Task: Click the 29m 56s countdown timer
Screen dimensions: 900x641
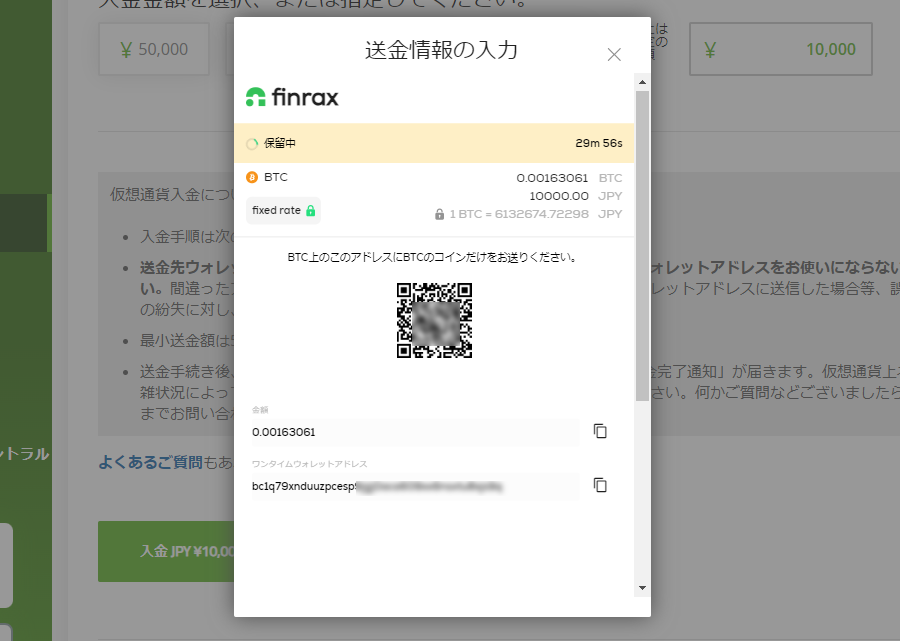Action: [x=599, y=143]
